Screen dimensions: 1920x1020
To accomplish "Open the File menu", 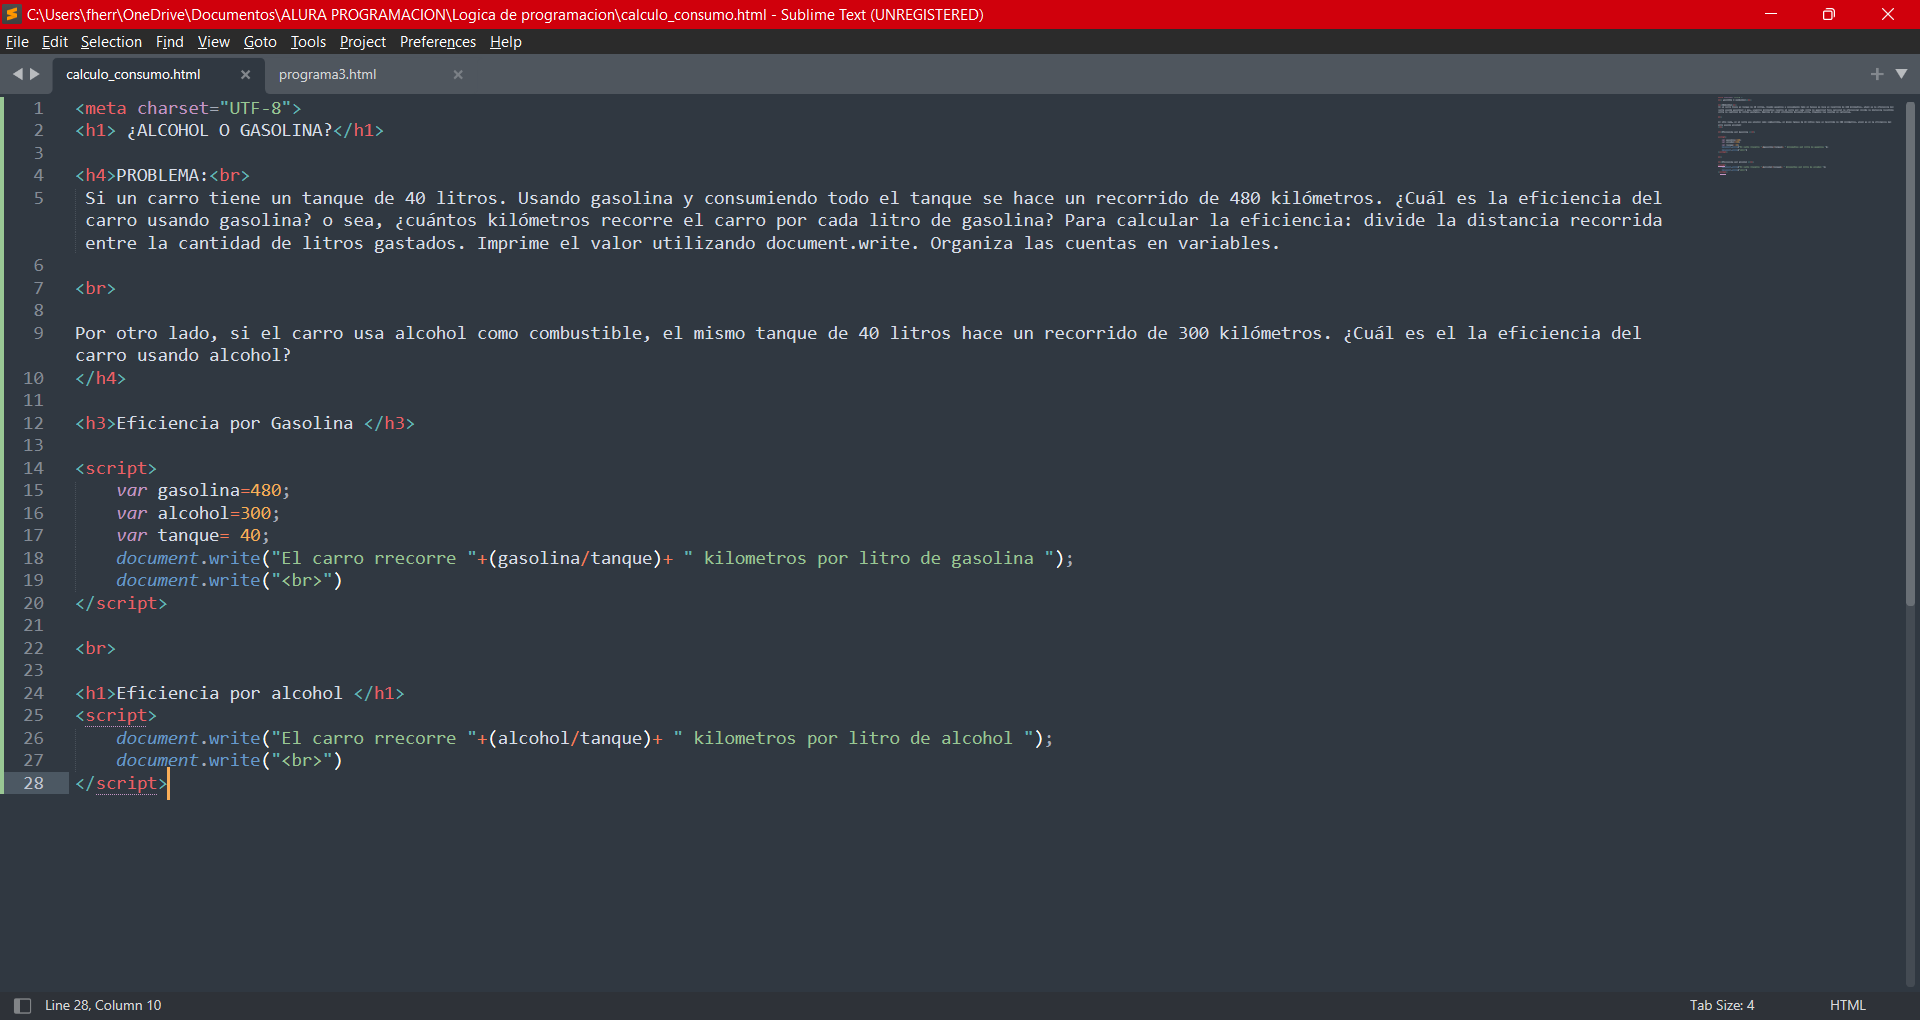I will [17, 42].
